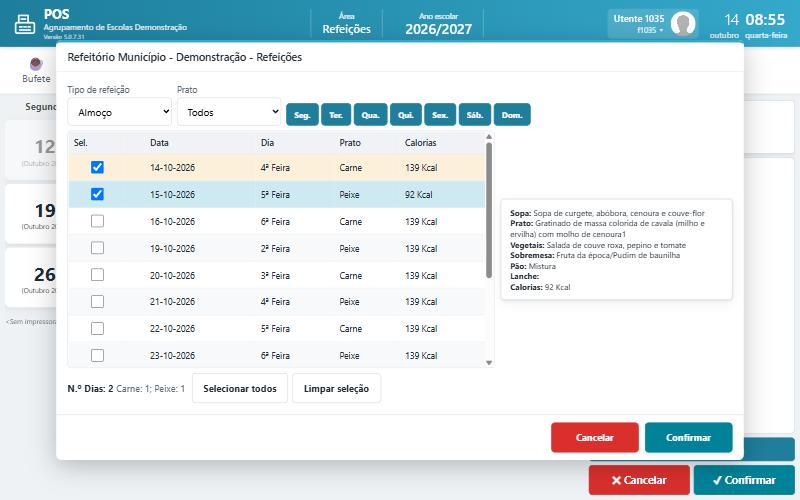Image resolution: width=800 pixels, height=500 pixels.
Task: Select the 15-10-2026 date cell
Action: click(172, 194)
